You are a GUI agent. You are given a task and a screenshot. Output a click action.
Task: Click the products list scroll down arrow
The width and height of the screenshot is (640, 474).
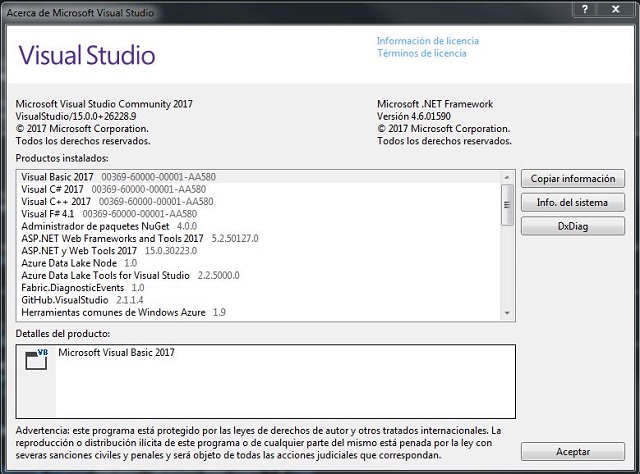click(x=507, y=313)
